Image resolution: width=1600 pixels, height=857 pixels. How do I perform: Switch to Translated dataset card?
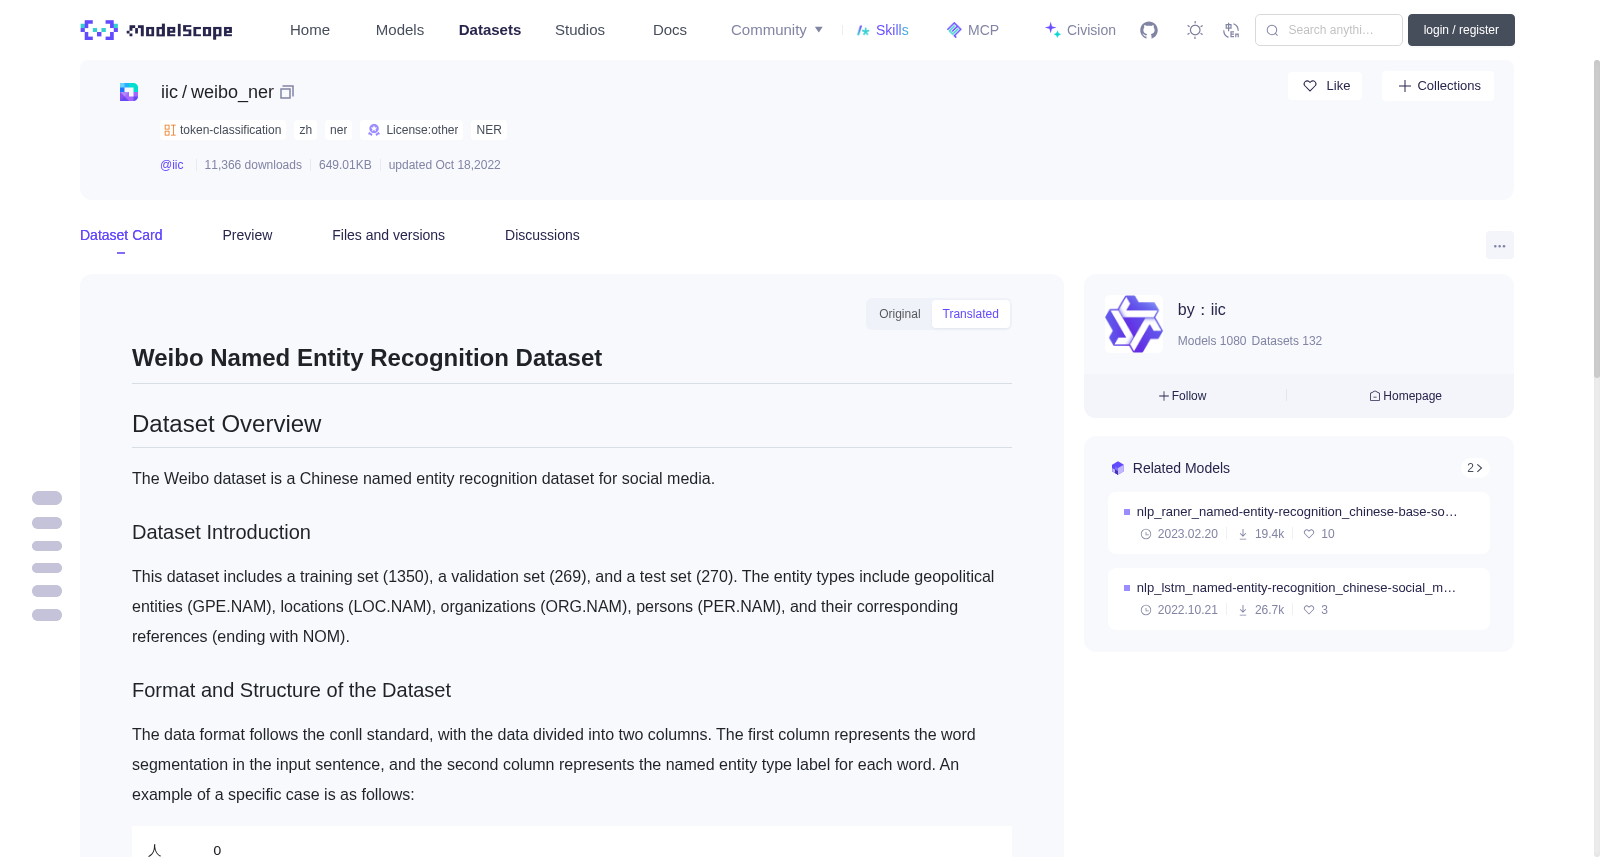click(970, 314)
